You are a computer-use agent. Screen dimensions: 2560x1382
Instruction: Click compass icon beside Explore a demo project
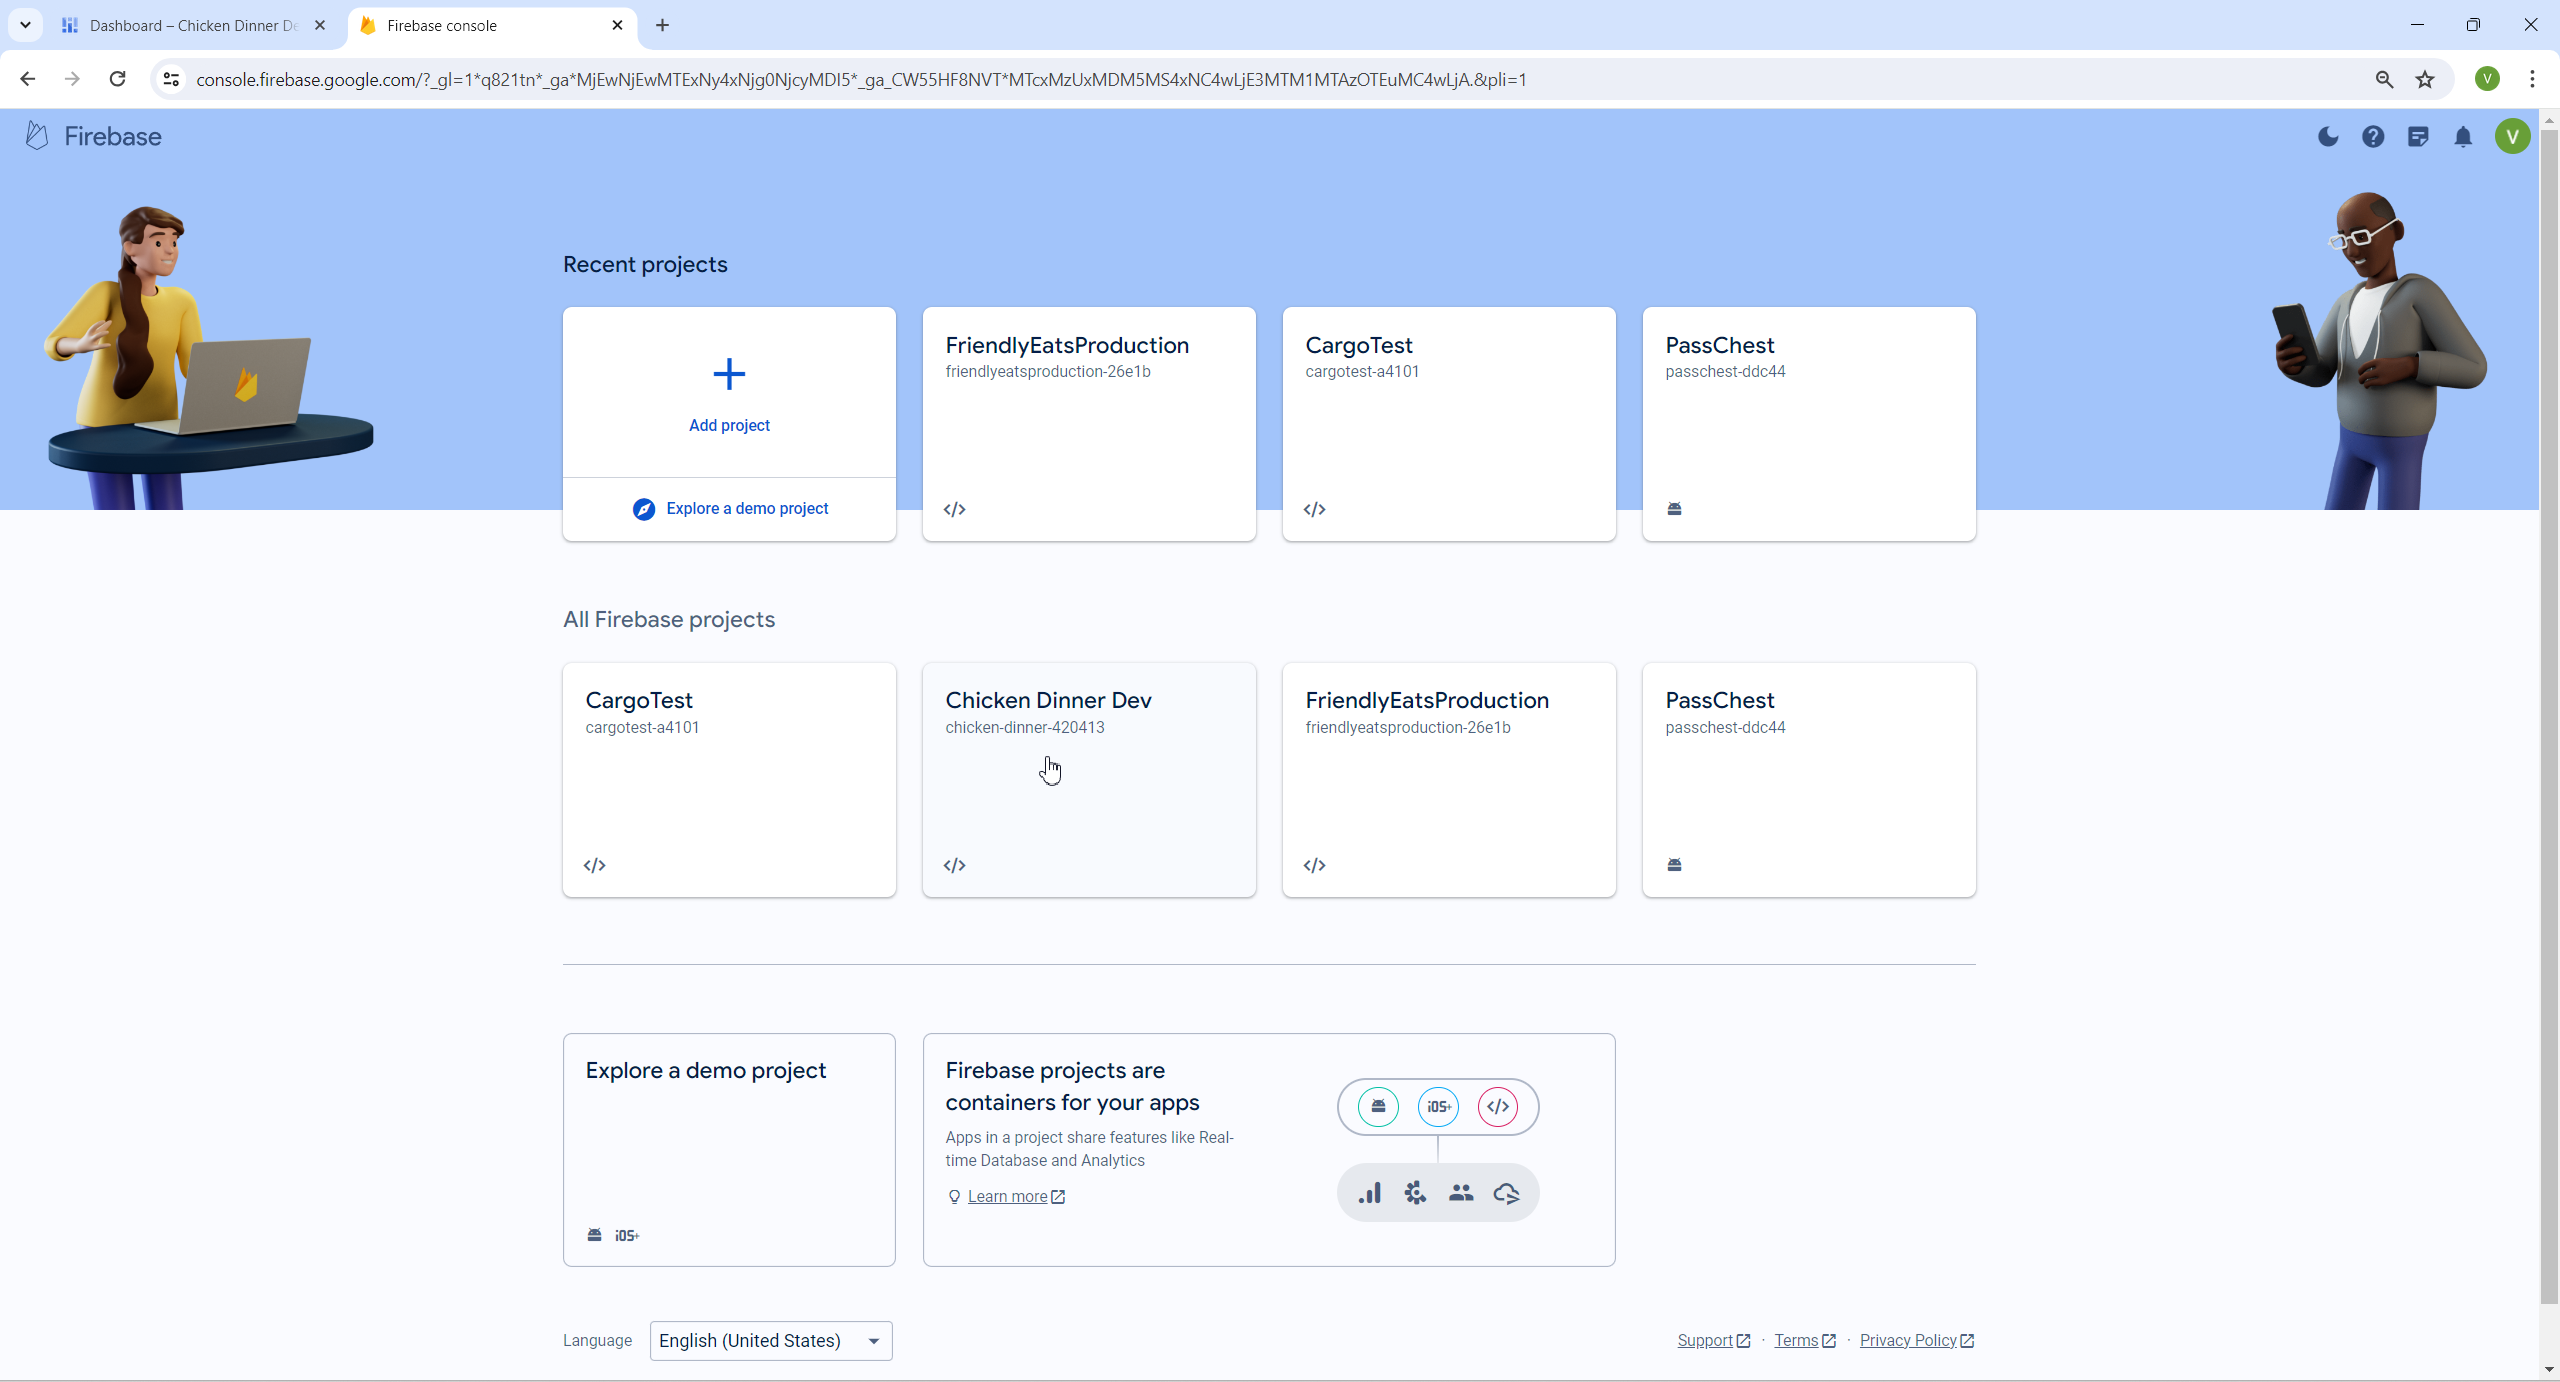tap(644, 509)
